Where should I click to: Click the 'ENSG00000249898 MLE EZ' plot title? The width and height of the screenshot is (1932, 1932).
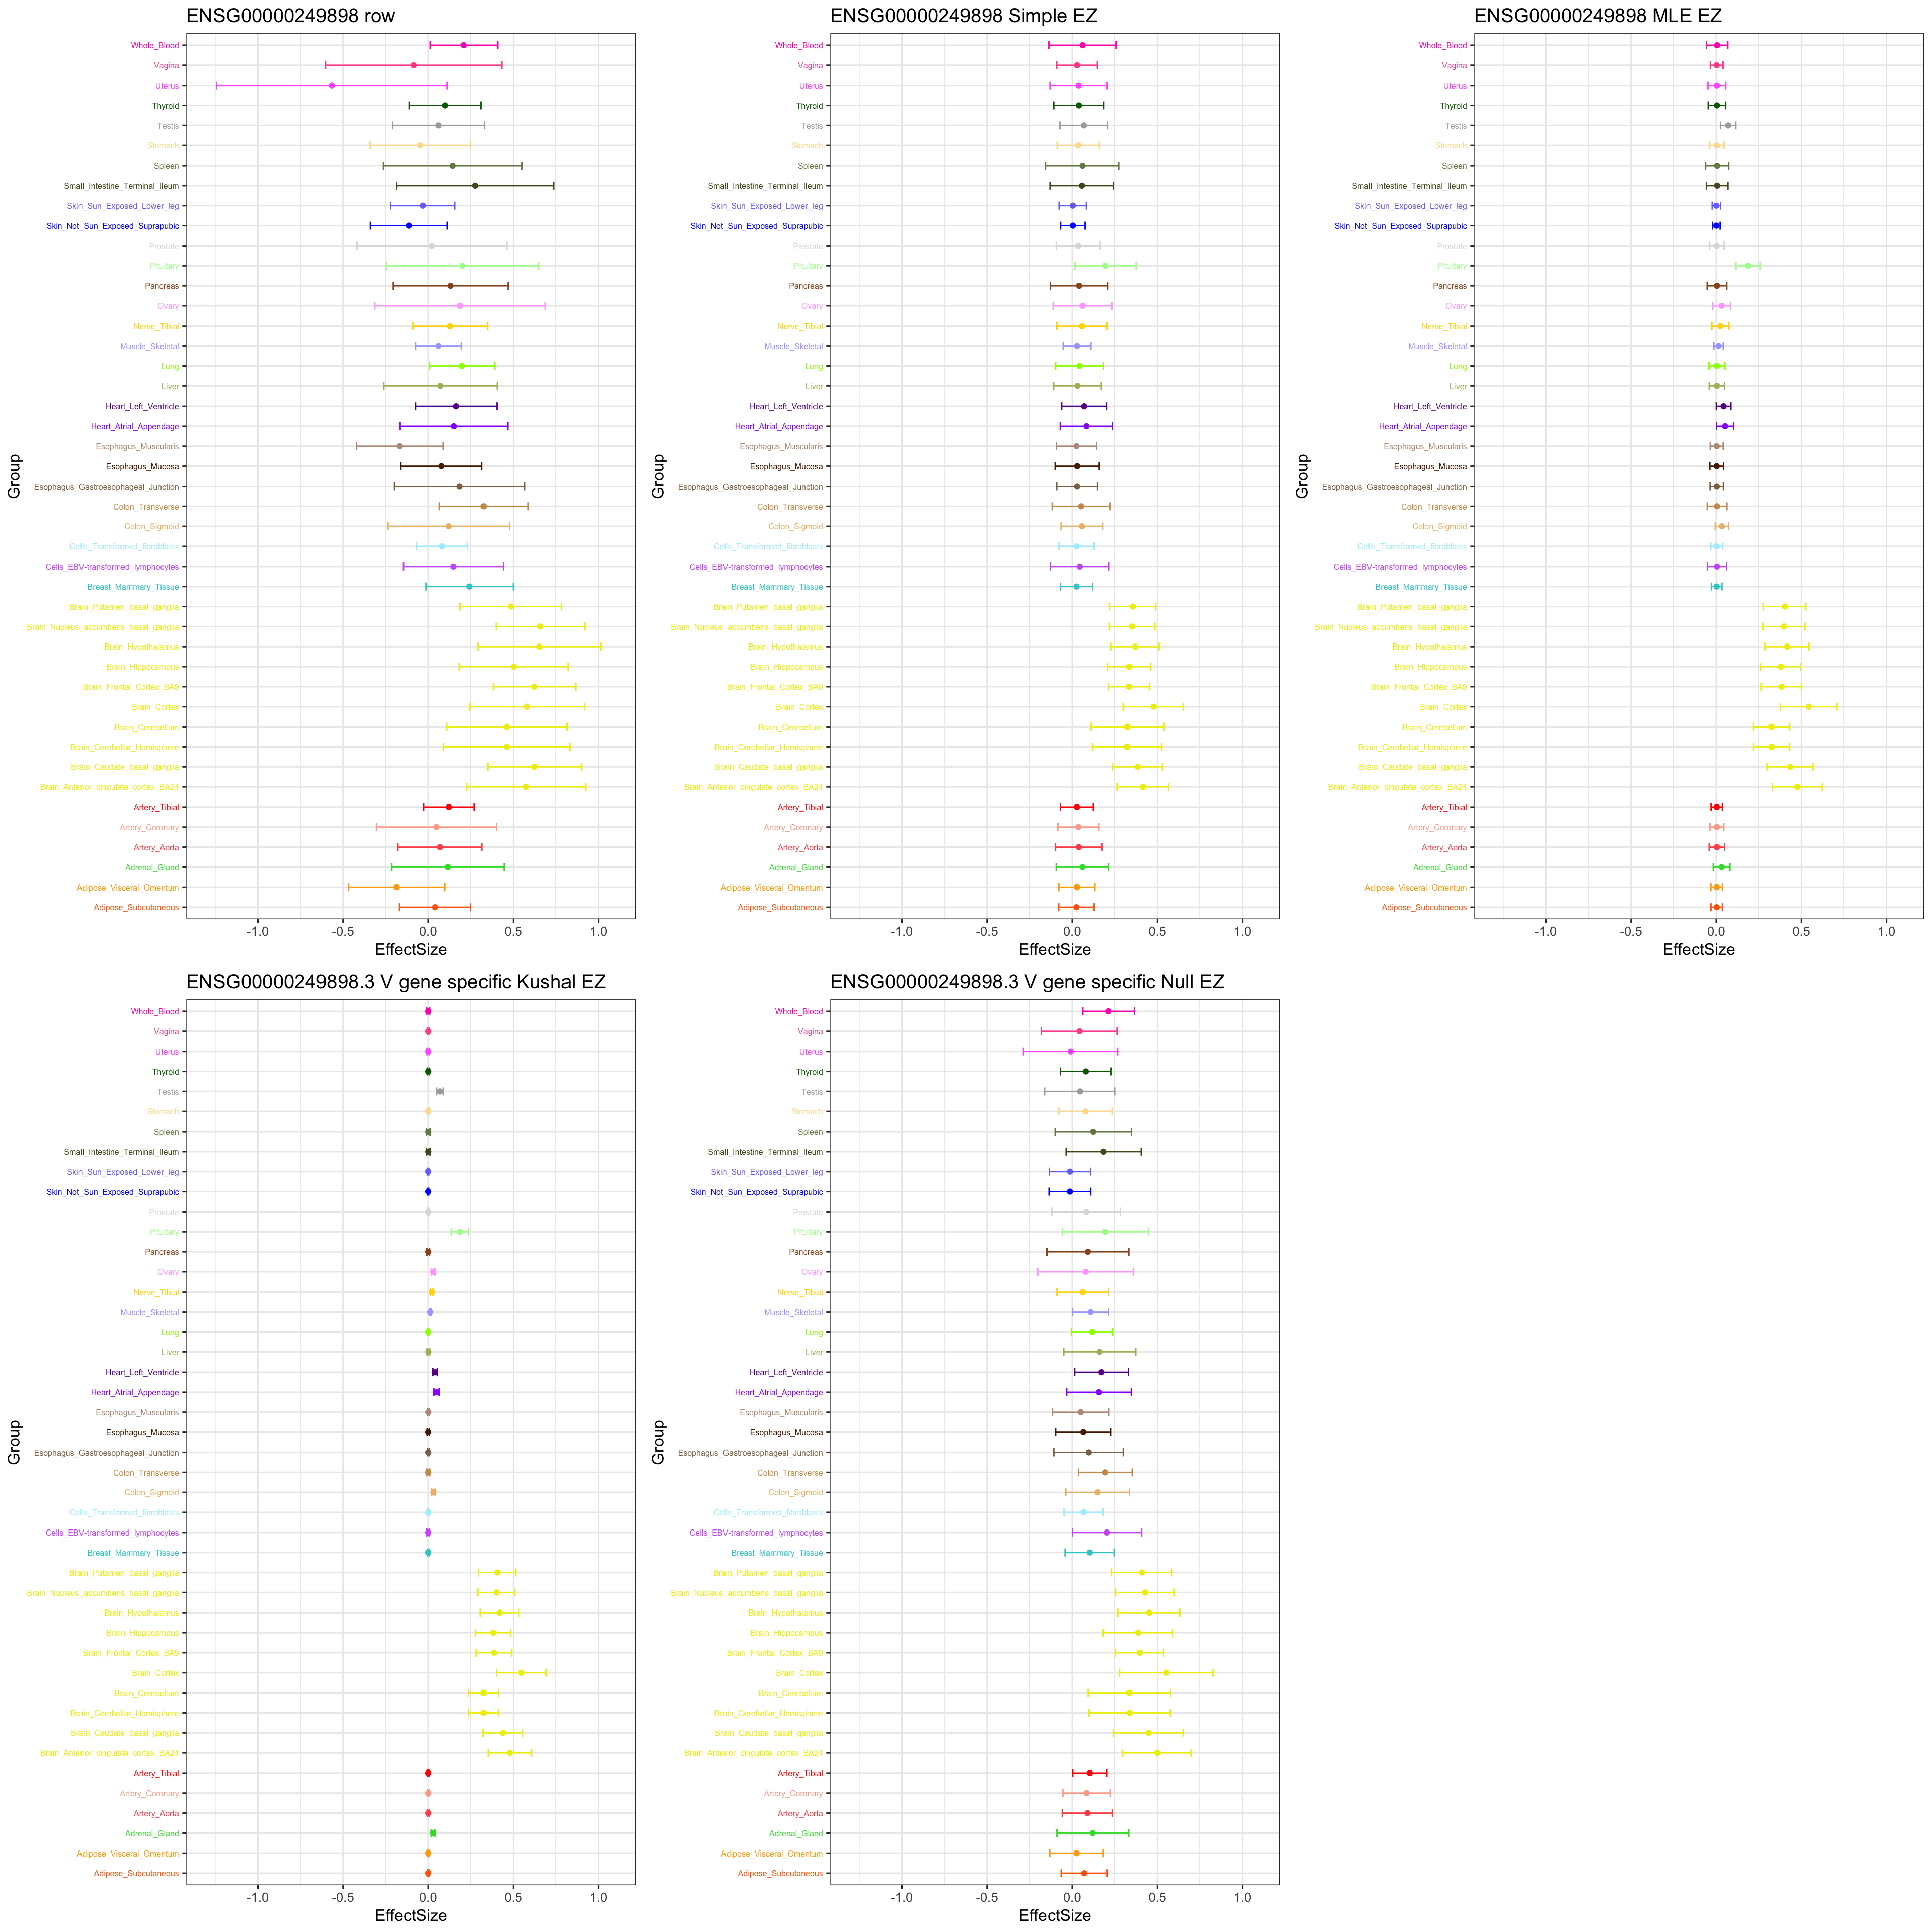pyautogui.click(x=1597, y=16)
